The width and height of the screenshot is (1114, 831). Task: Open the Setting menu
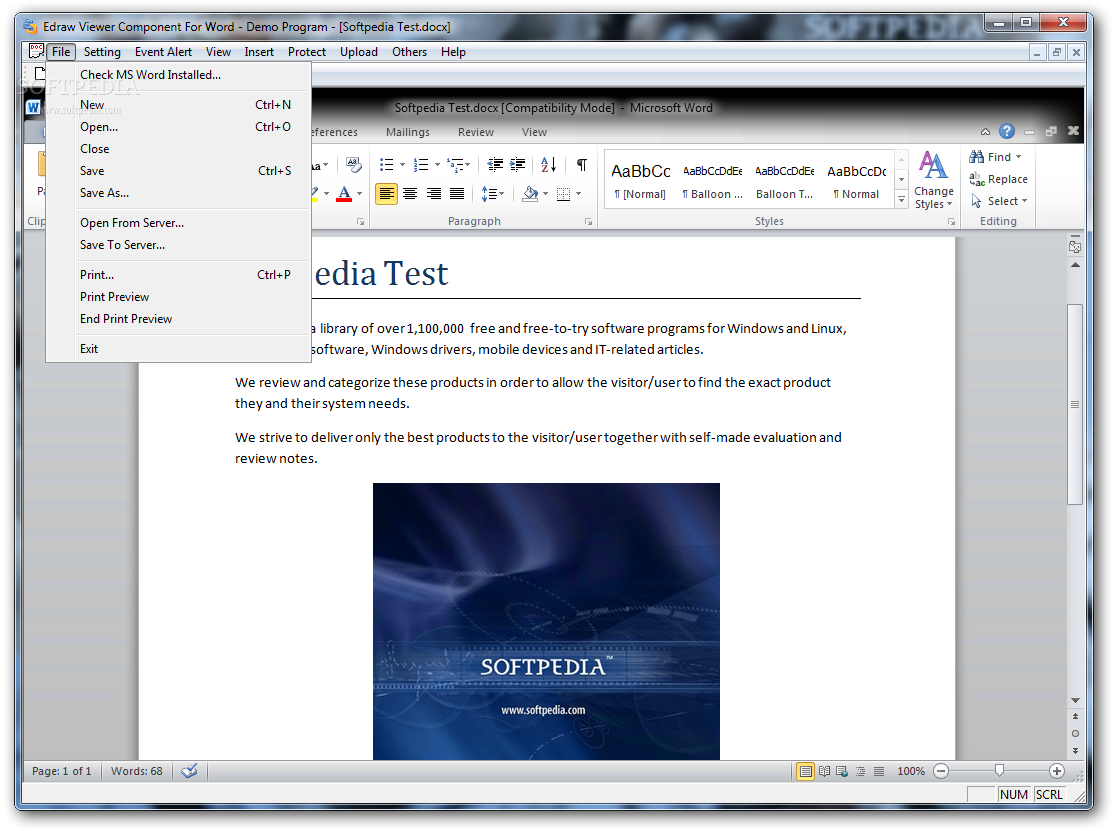(x=102, y=52)
